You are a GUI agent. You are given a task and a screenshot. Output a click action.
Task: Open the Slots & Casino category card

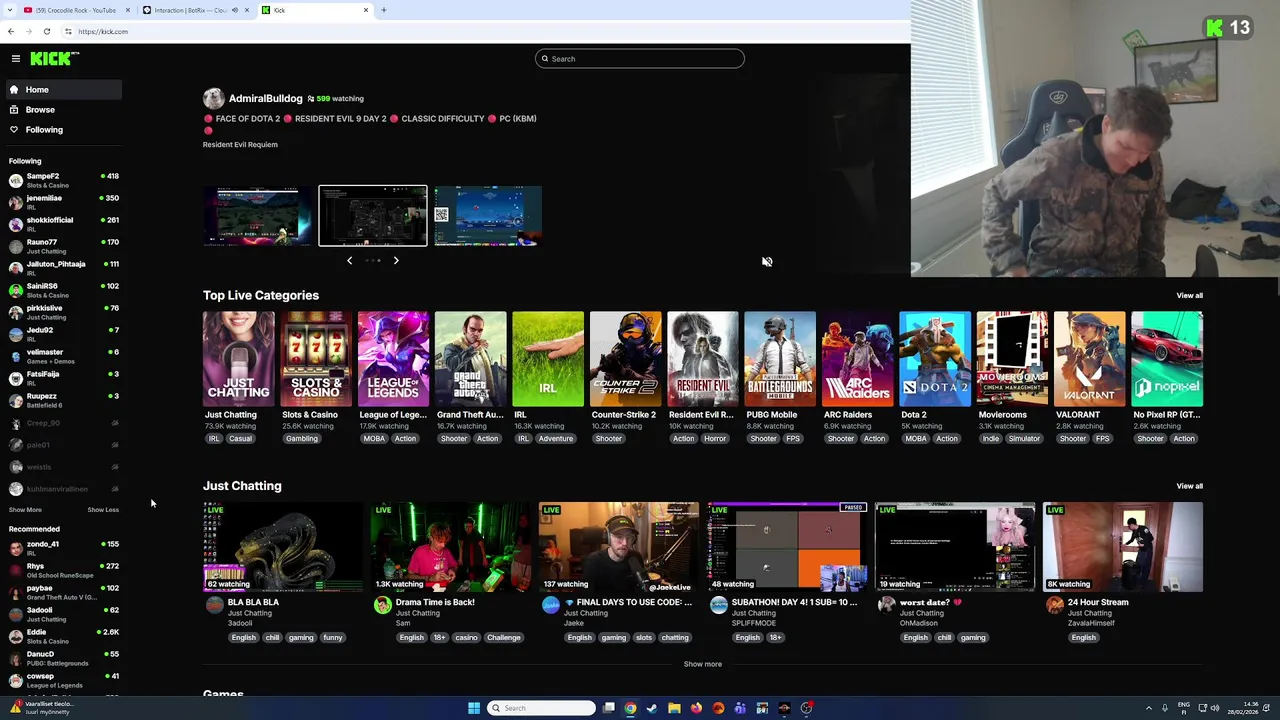316,359
